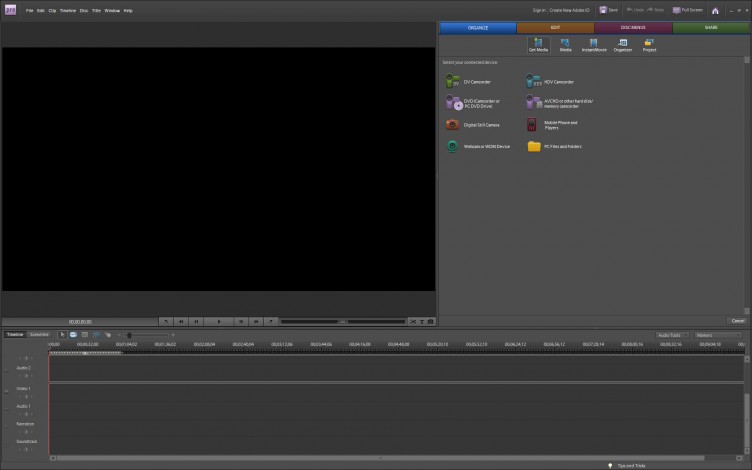752x470 pixels.
Task: Click the timeline zoom slider handle
Action: 129,335
